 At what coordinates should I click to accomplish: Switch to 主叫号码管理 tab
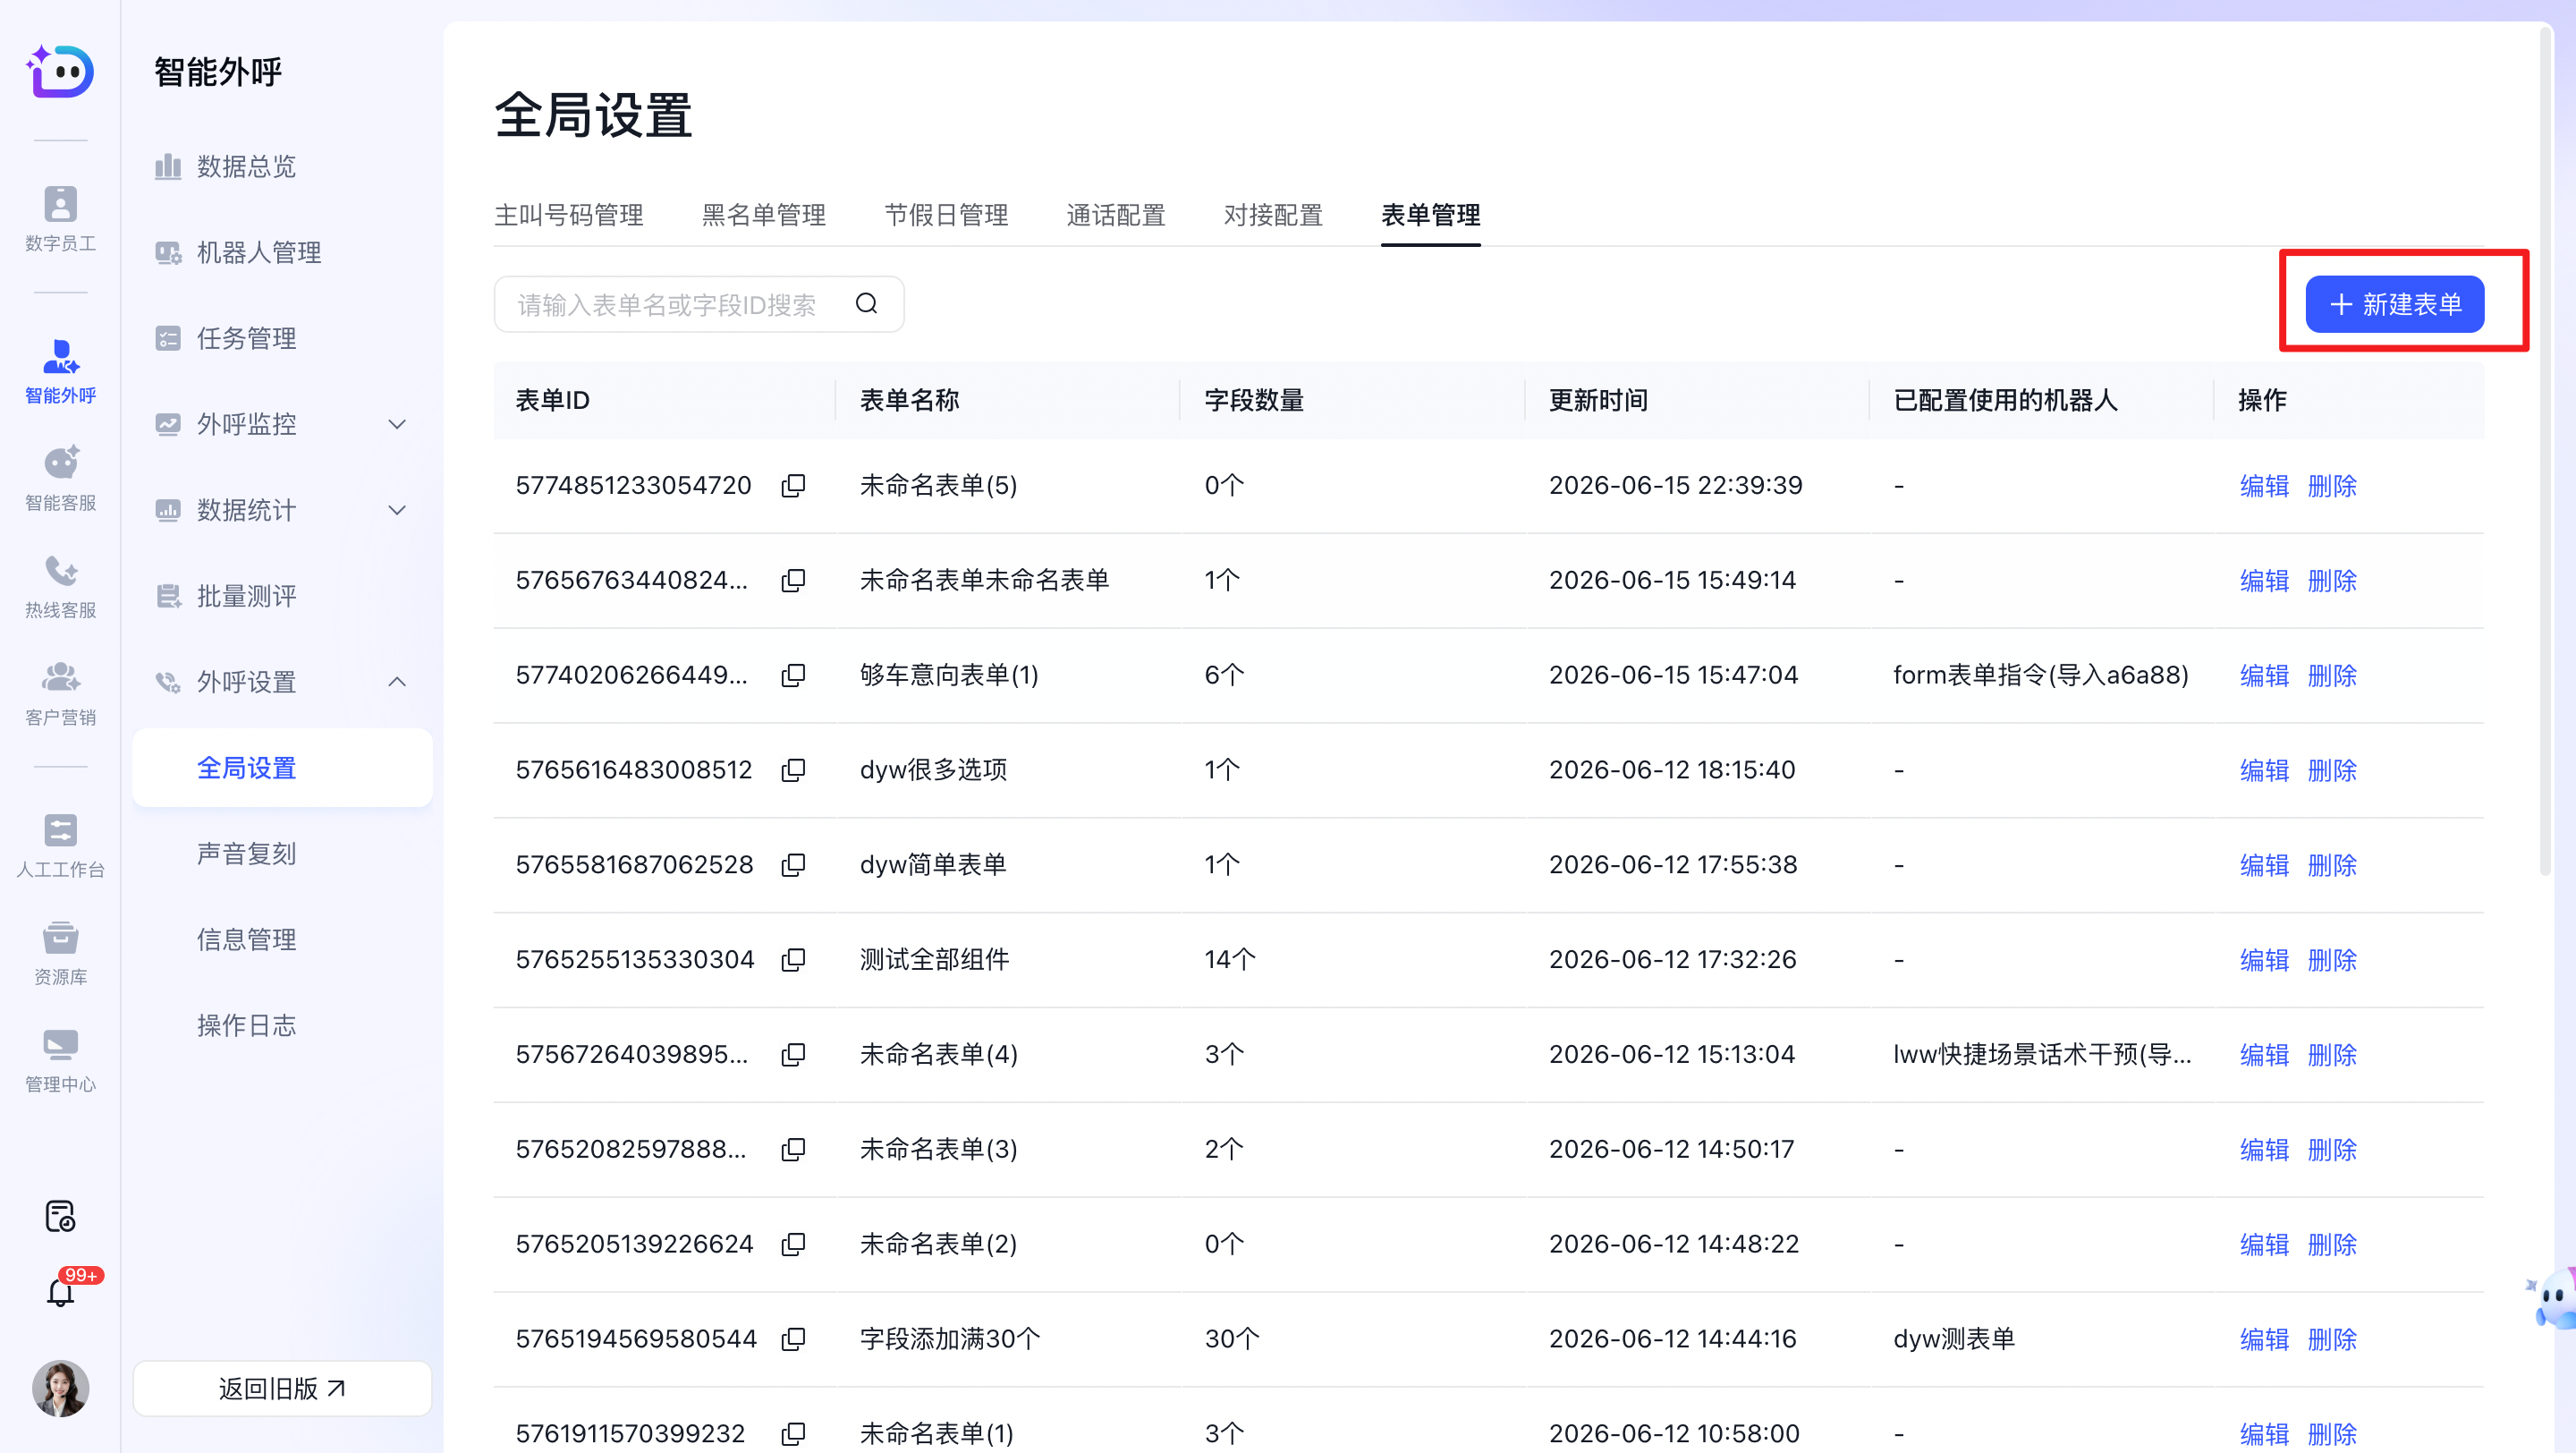568,215
